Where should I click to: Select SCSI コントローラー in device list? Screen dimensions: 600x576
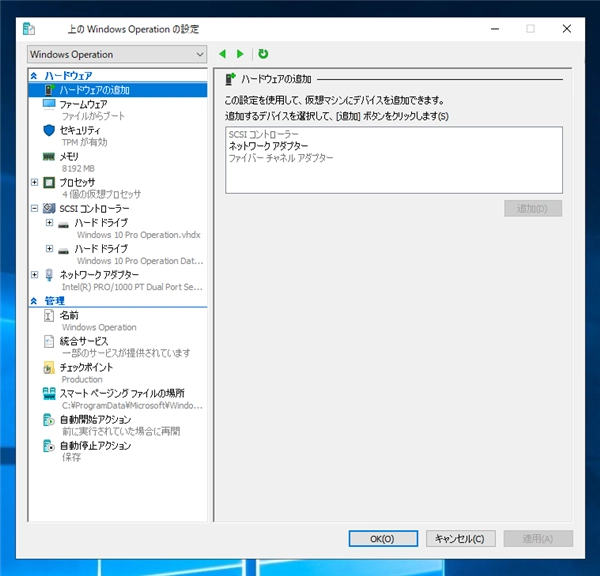pyautogui.click(x=263, y=134)
